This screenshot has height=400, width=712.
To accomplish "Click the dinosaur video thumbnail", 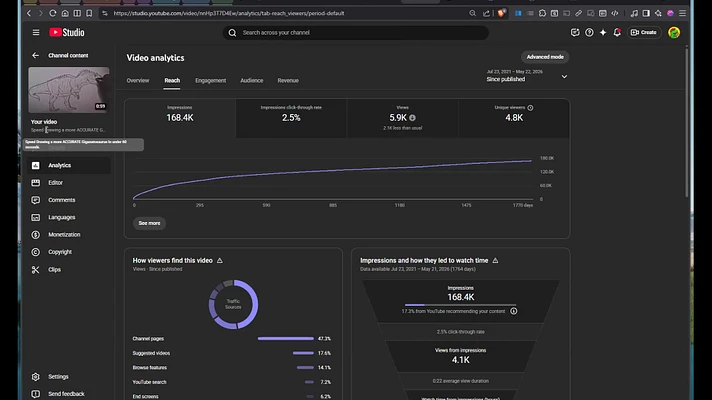I will (x=69, y=90).
